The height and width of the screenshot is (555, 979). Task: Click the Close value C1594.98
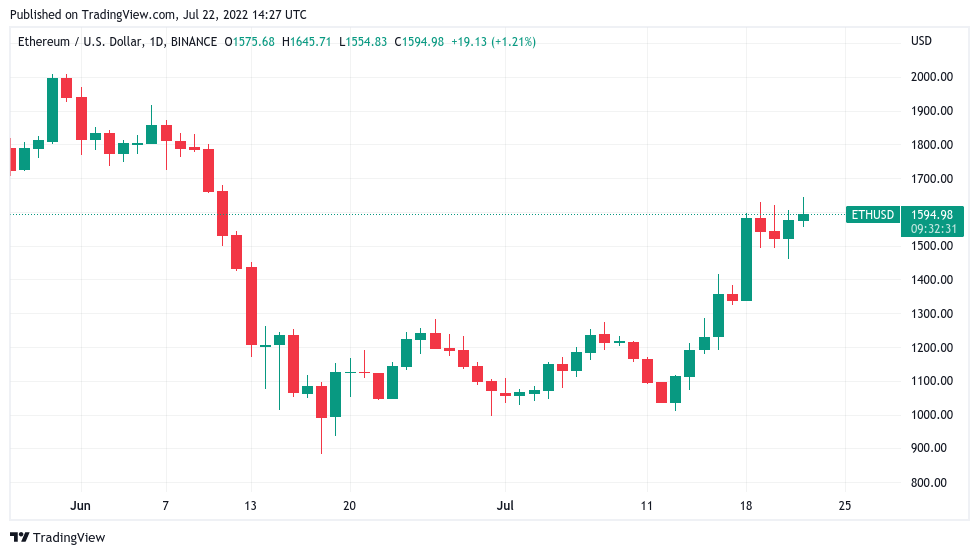coord(421,42)
